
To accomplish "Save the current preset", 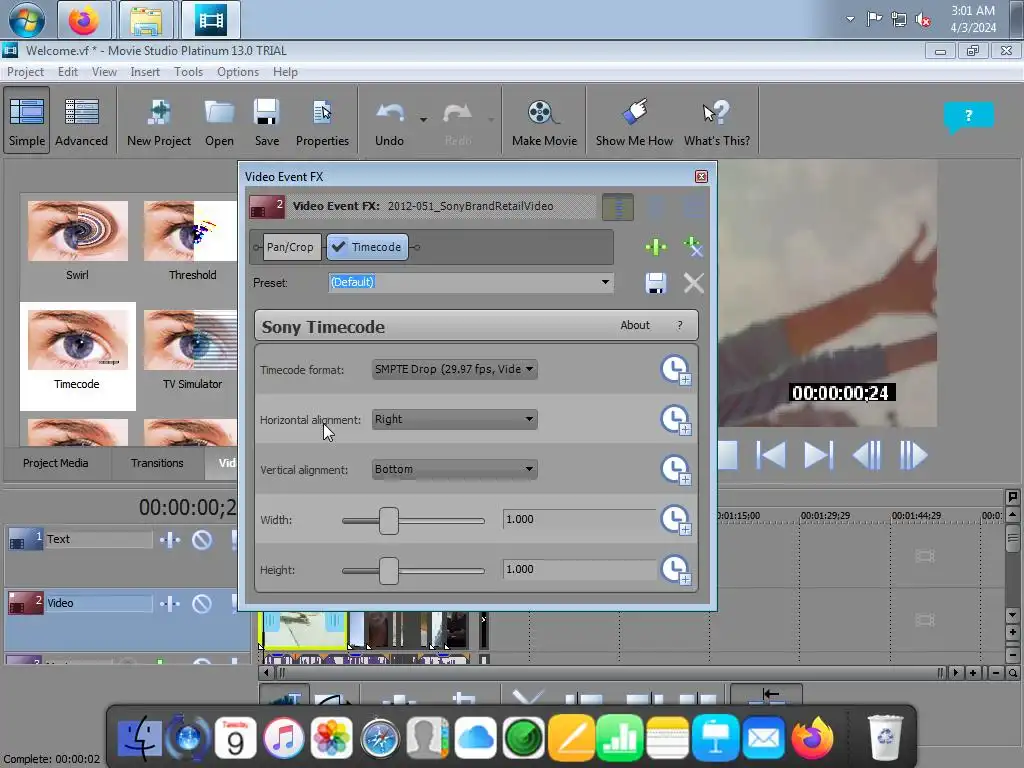I will click(x=656, y=283).
